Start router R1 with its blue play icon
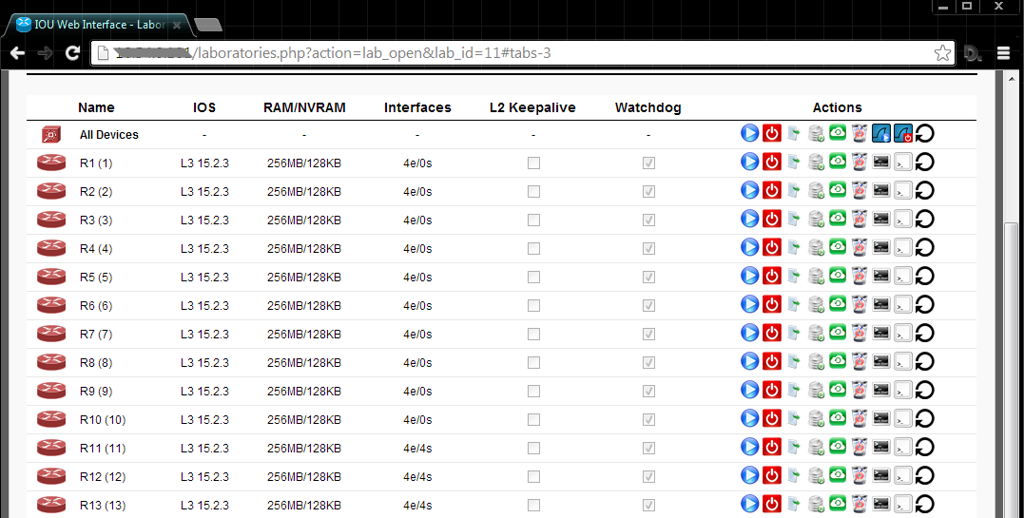 pos(750,161)
